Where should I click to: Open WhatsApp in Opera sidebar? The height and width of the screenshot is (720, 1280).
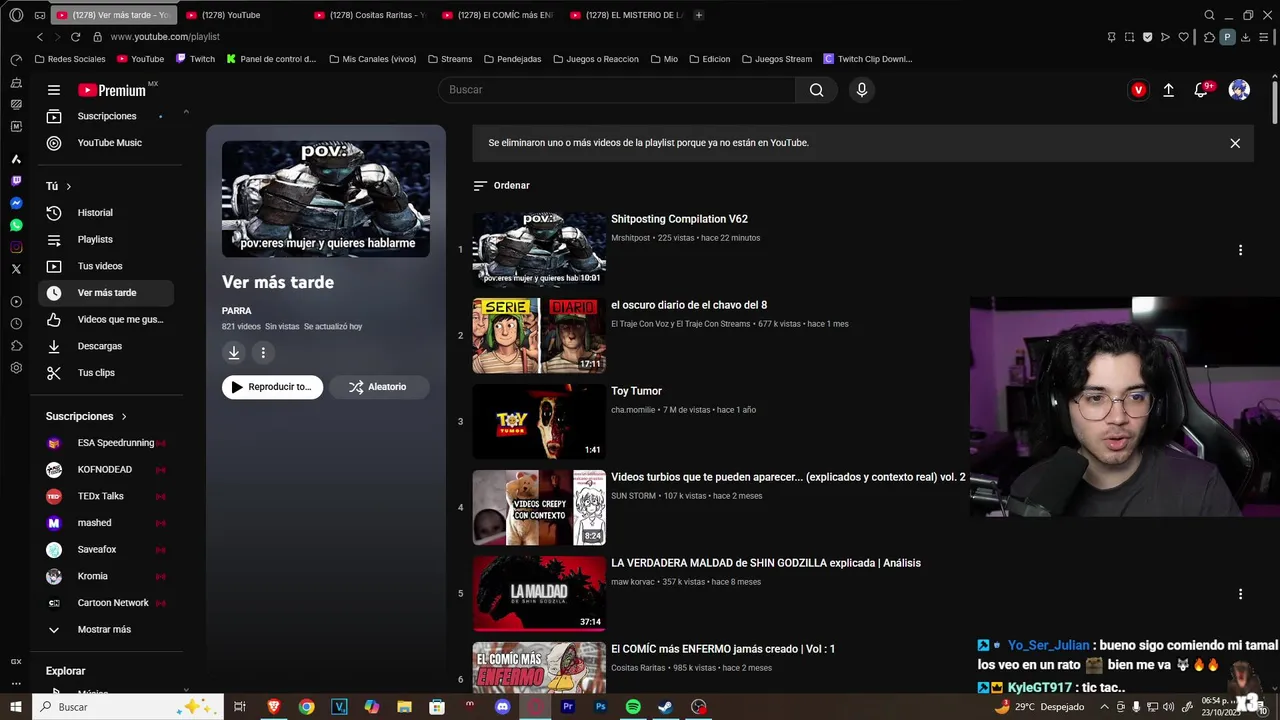click(16, 225)
